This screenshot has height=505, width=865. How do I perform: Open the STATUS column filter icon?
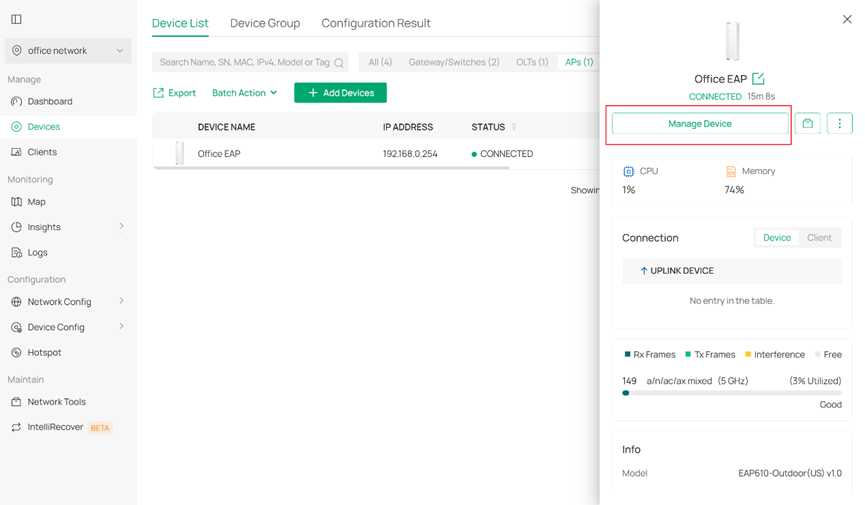[x=514, y=127]
